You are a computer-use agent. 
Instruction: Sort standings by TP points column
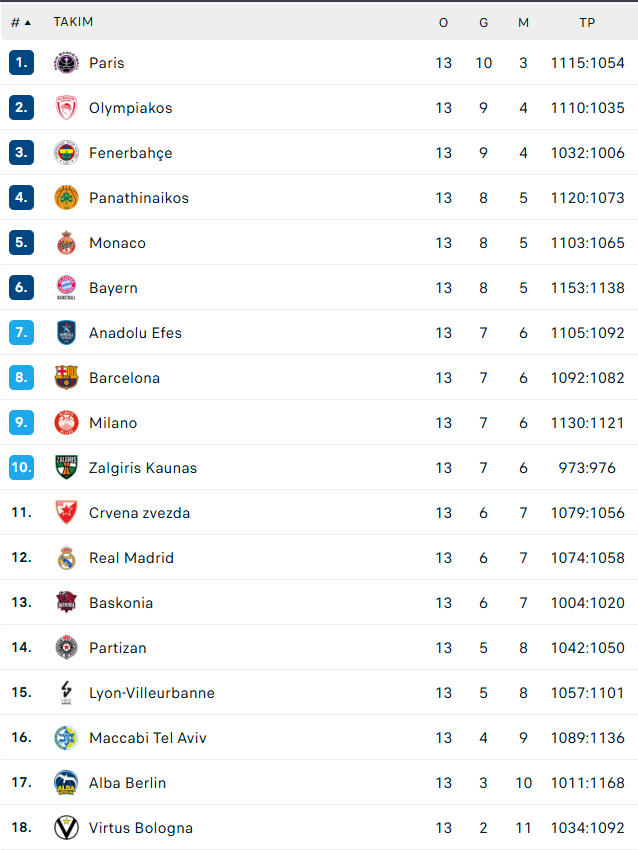tap(587, 22)
